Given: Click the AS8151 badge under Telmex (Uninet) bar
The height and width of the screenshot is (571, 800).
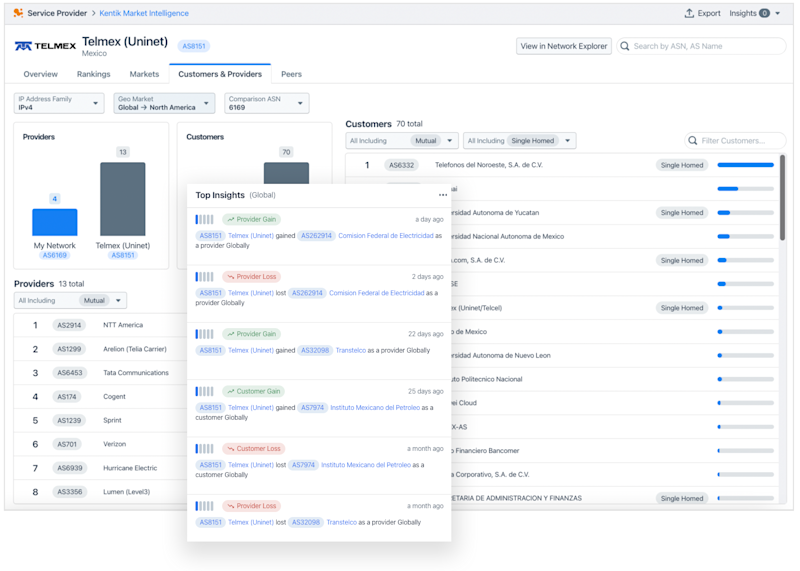Looking at the screenshot, I should pos(123,255).
